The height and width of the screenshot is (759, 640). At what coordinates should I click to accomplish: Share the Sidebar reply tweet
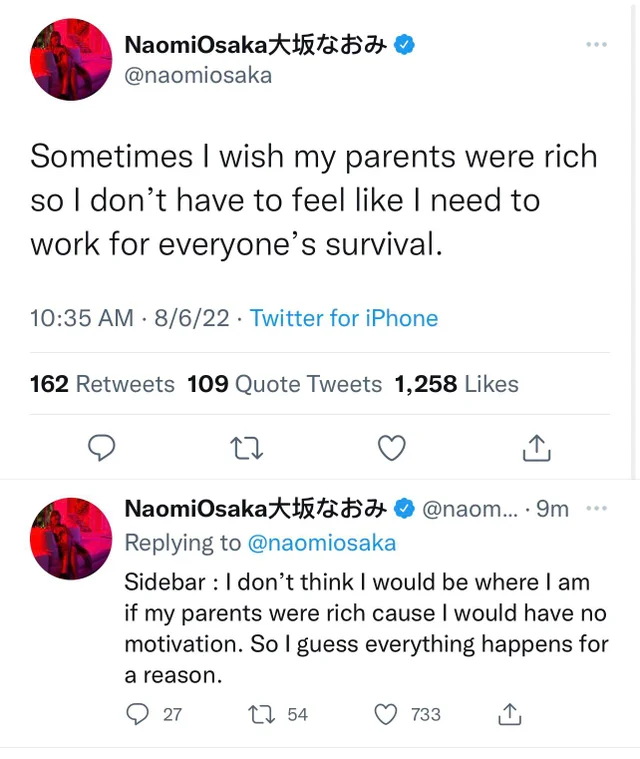(x=509, y=713)
